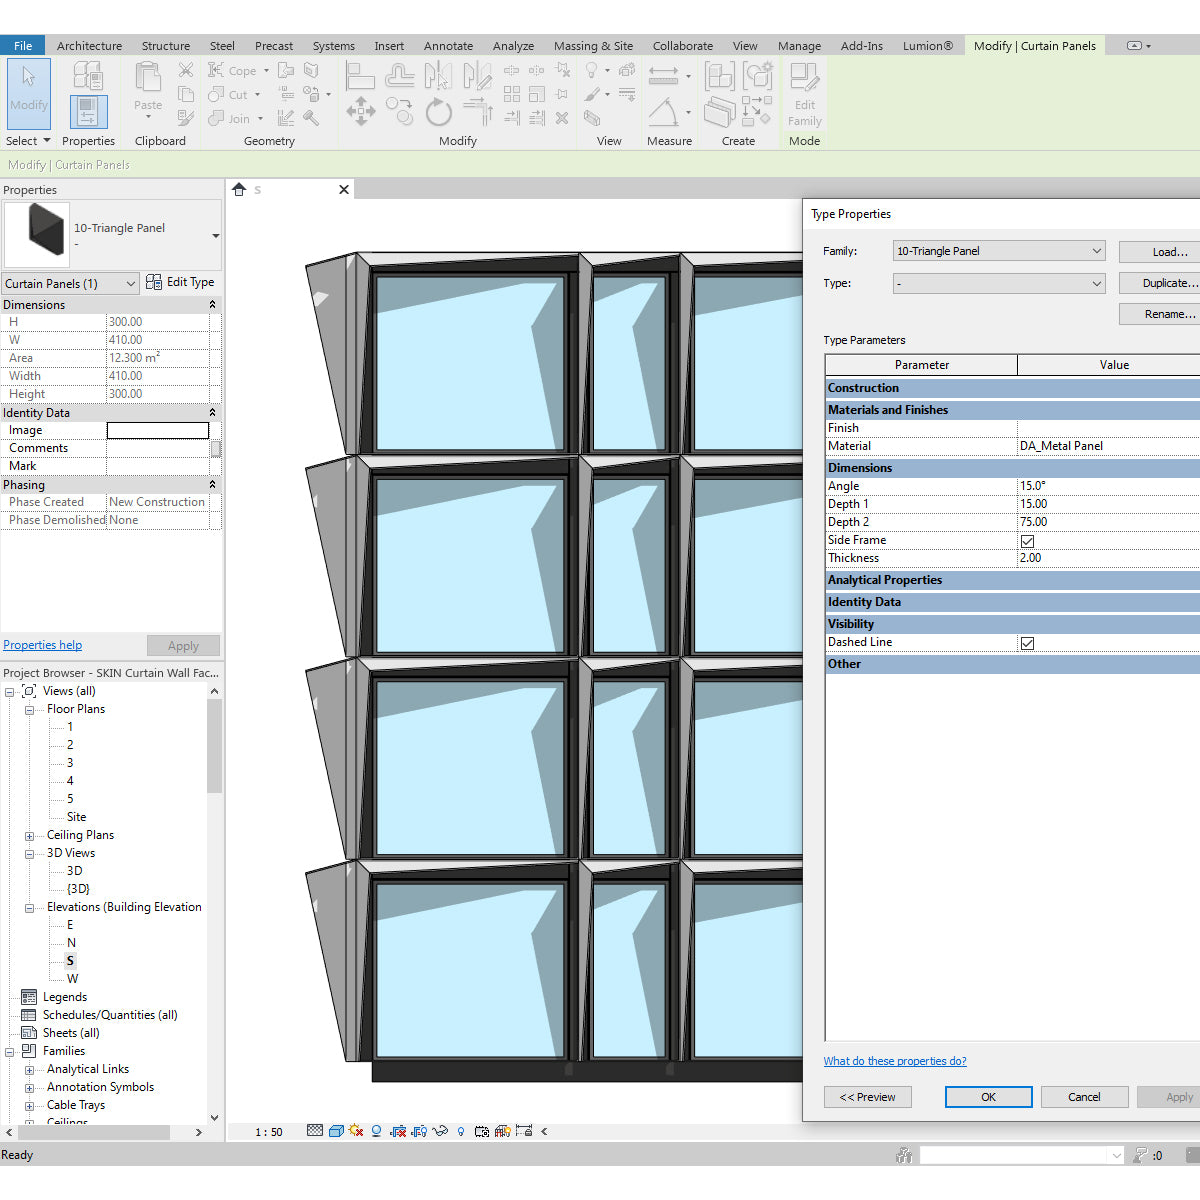1200x1200 pixels.
Task: Open the Family dropdown showing 10-Triangle Panel
Action: [x=998, y=250]
